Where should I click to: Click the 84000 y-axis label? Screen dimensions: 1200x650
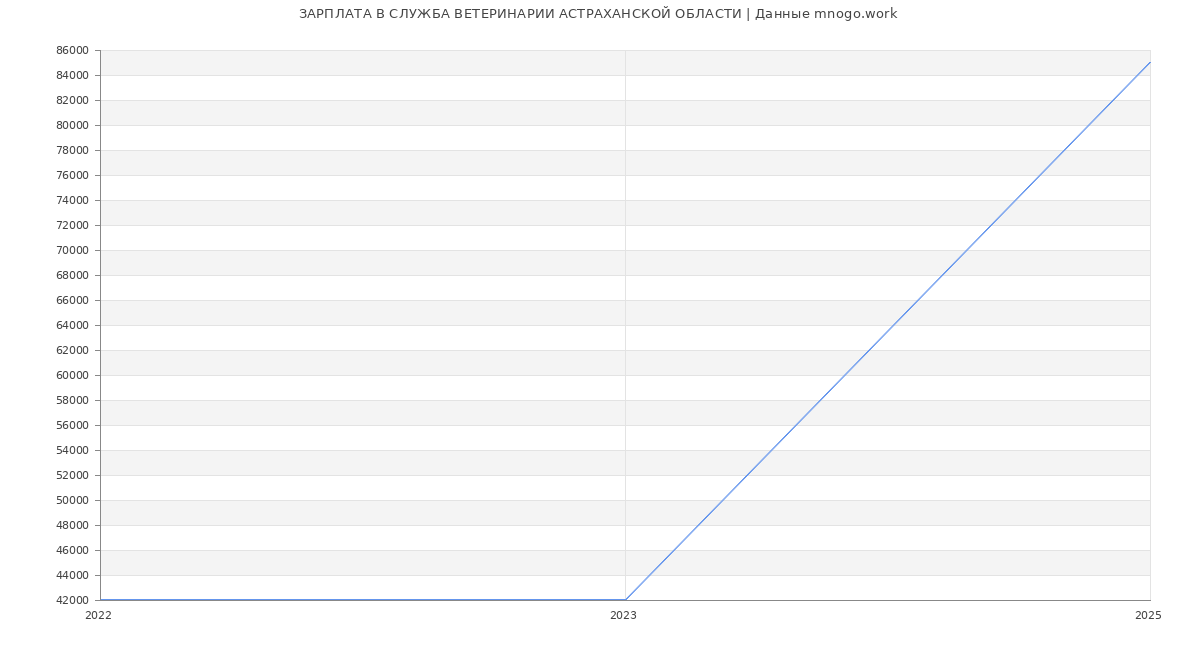[73, 76]
